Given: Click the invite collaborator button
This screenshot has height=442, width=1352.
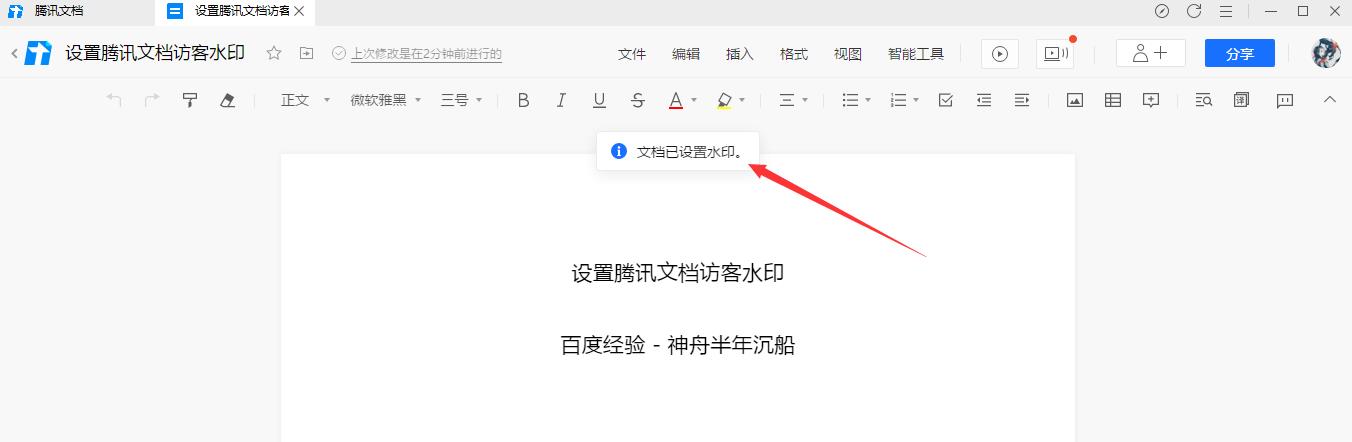Looking at the screenshot, I should tap(1151, 54).
